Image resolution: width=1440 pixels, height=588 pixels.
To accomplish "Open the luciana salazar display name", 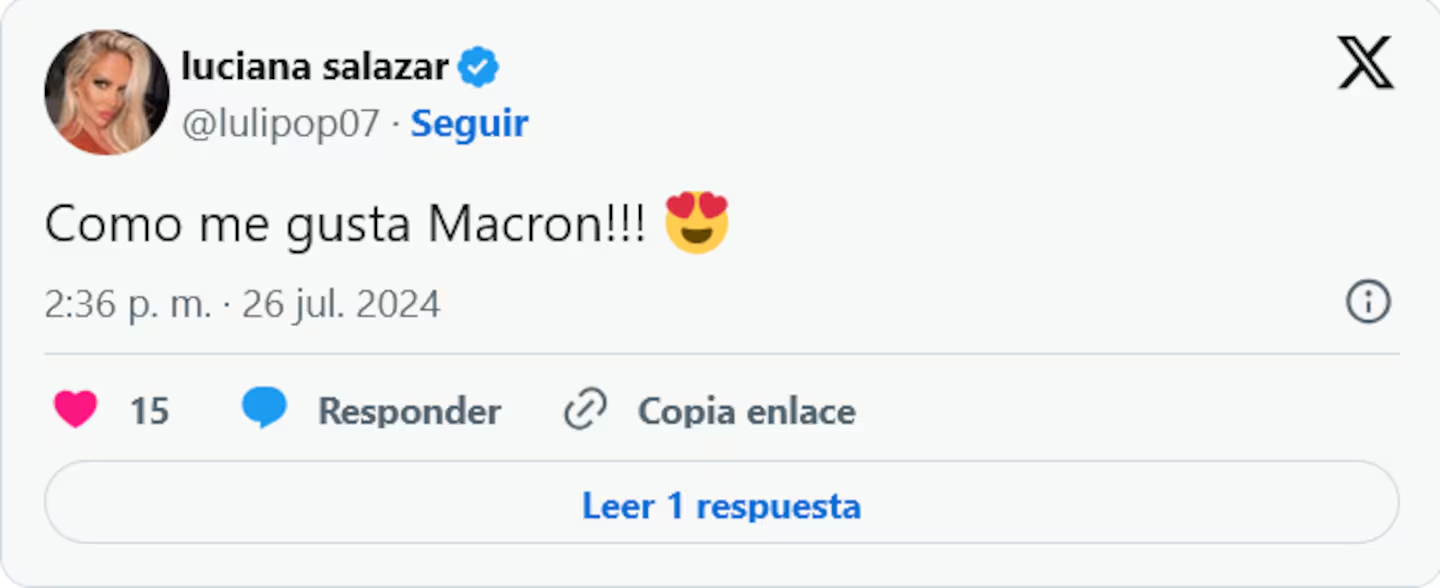I will point(314,67).
